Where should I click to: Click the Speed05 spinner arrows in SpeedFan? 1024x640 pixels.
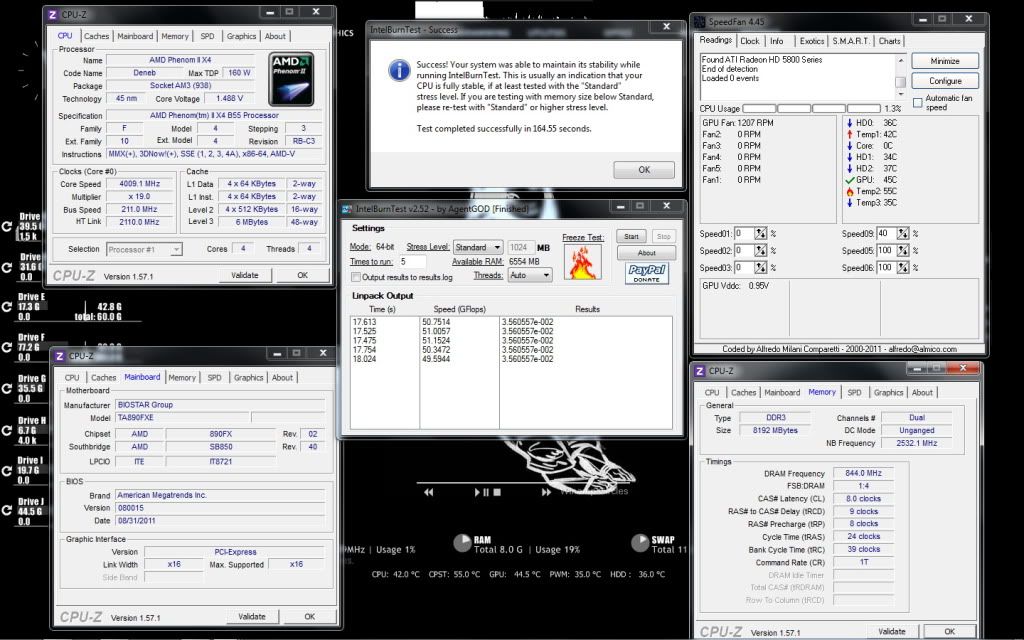(903, 251)
